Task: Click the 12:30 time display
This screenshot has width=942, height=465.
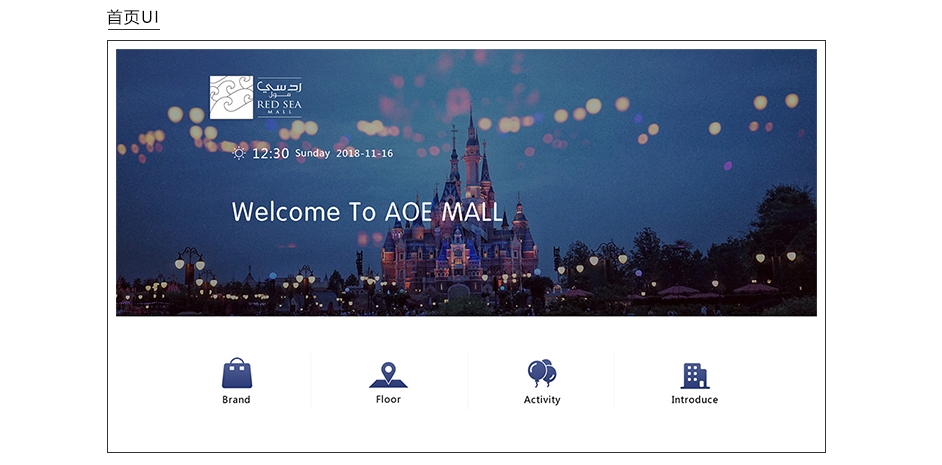Action: [270, 154]
